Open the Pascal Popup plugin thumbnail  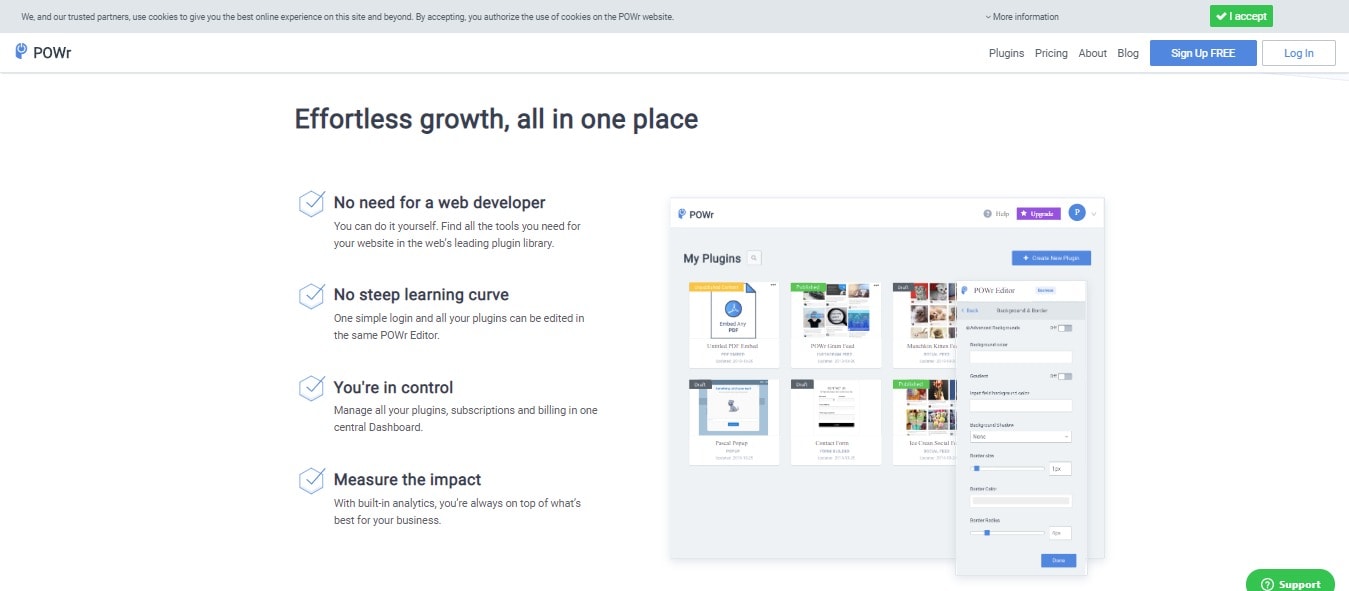[x=734, y=407]
